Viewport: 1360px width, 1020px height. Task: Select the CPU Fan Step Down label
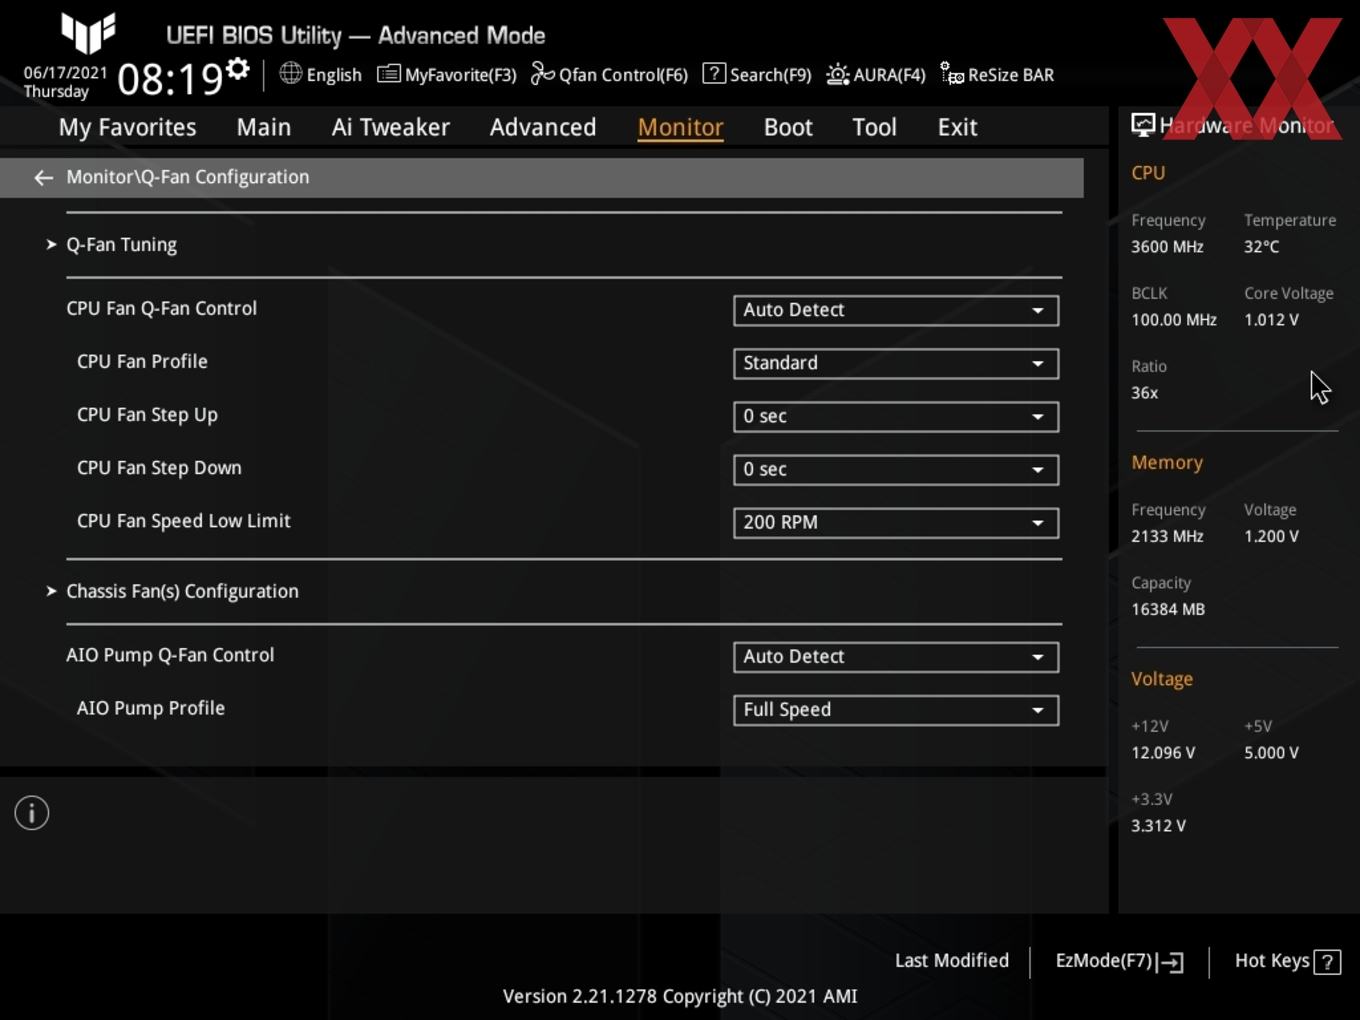pos(159,468)
